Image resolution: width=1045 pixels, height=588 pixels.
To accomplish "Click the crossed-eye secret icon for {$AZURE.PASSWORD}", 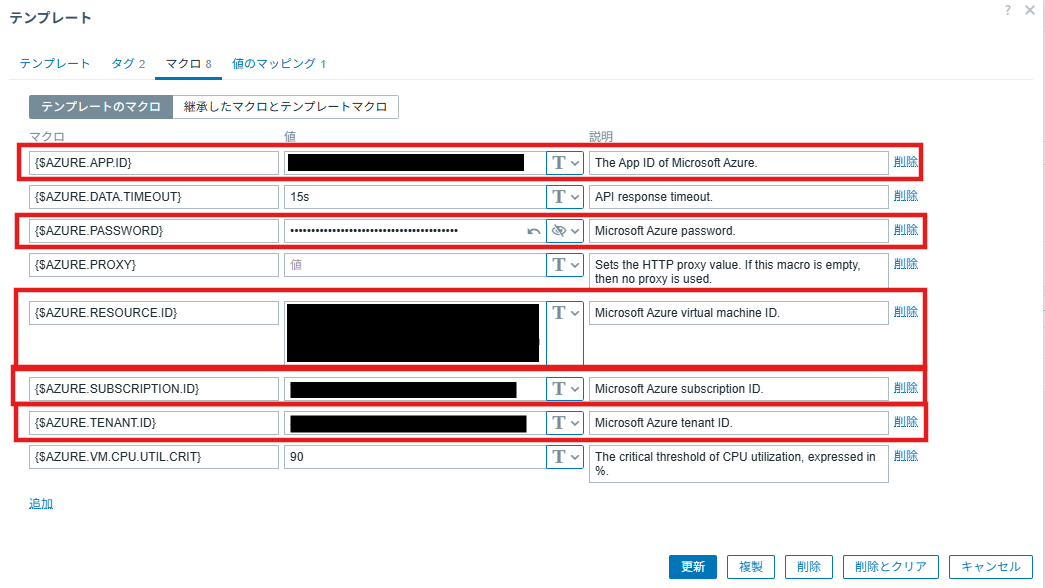I will (x=559, y=231).
